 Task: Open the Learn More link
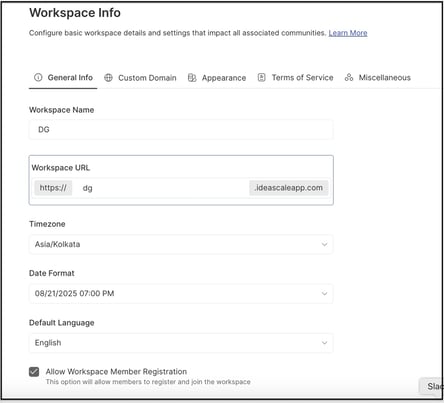click(x=348, y=33)
